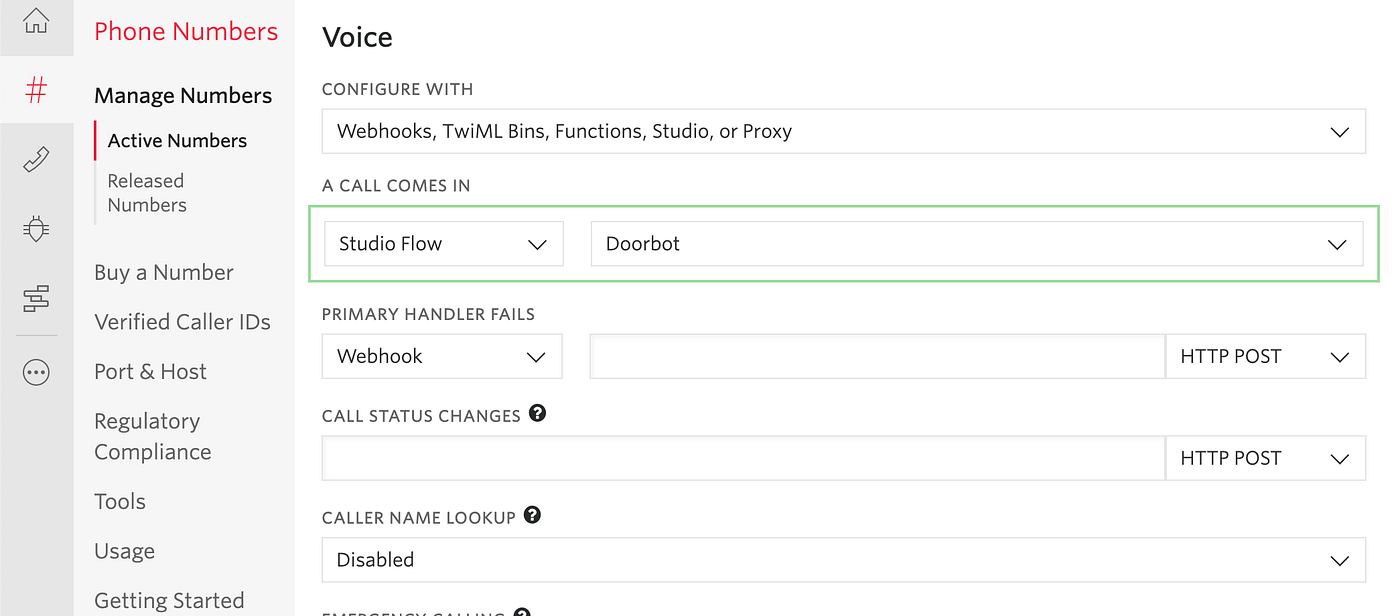
Task: Open Active Numbers in sidebar
Action: [177, 141]
